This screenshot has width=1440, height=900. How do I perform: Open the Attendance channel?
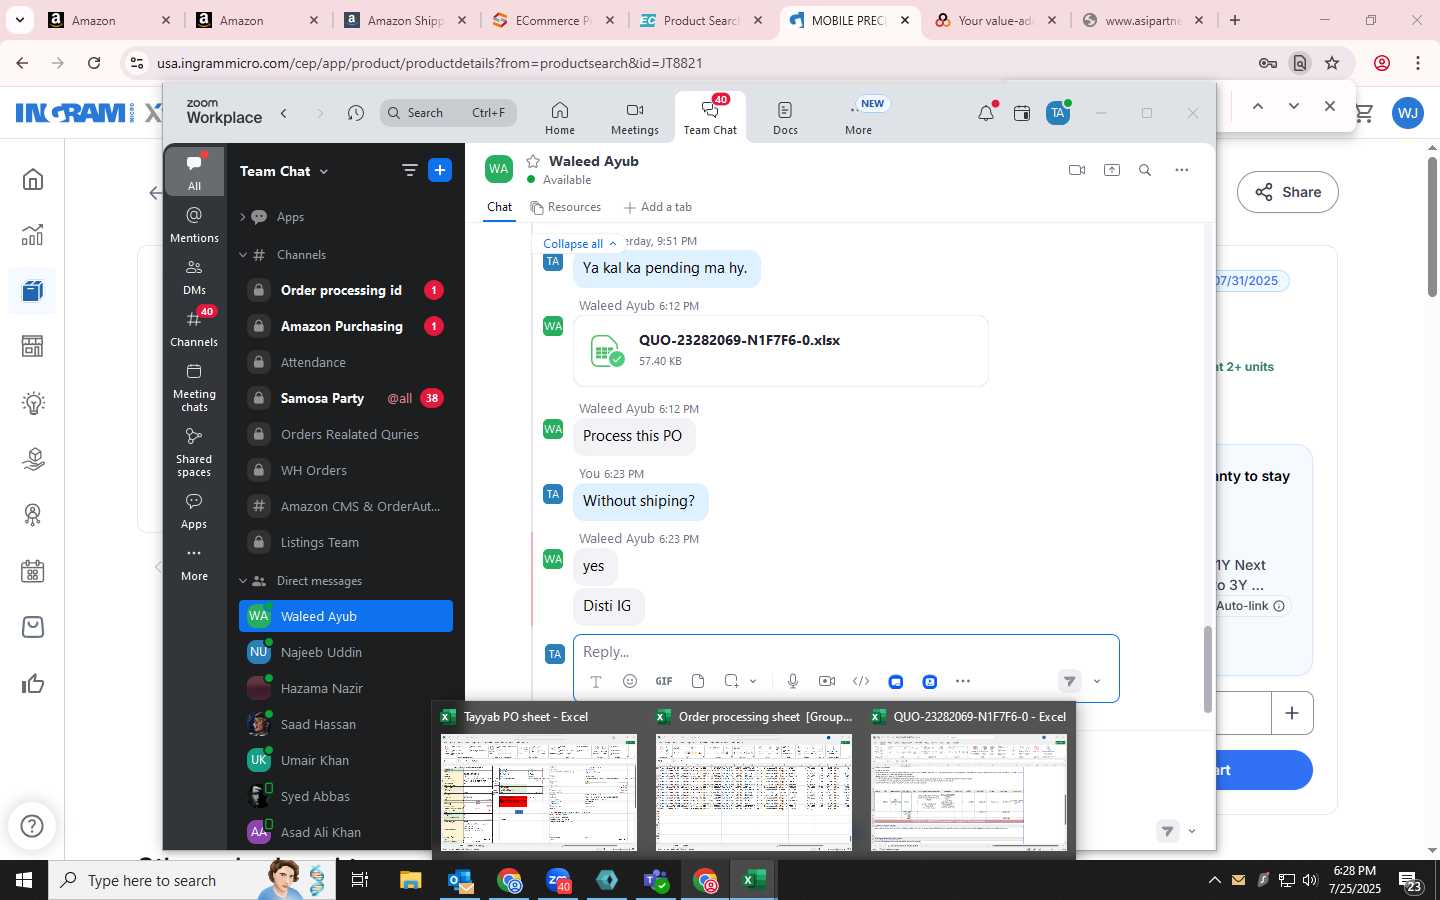[x=346, y=362]
